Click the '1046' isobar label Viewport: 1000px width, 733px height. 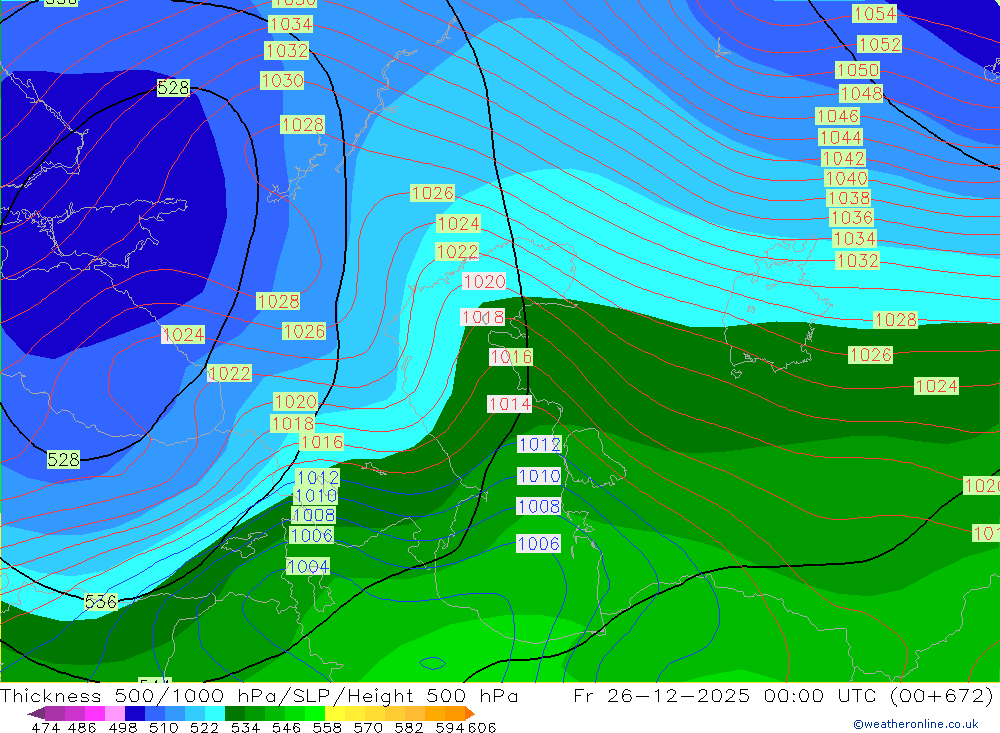(838, 116)
